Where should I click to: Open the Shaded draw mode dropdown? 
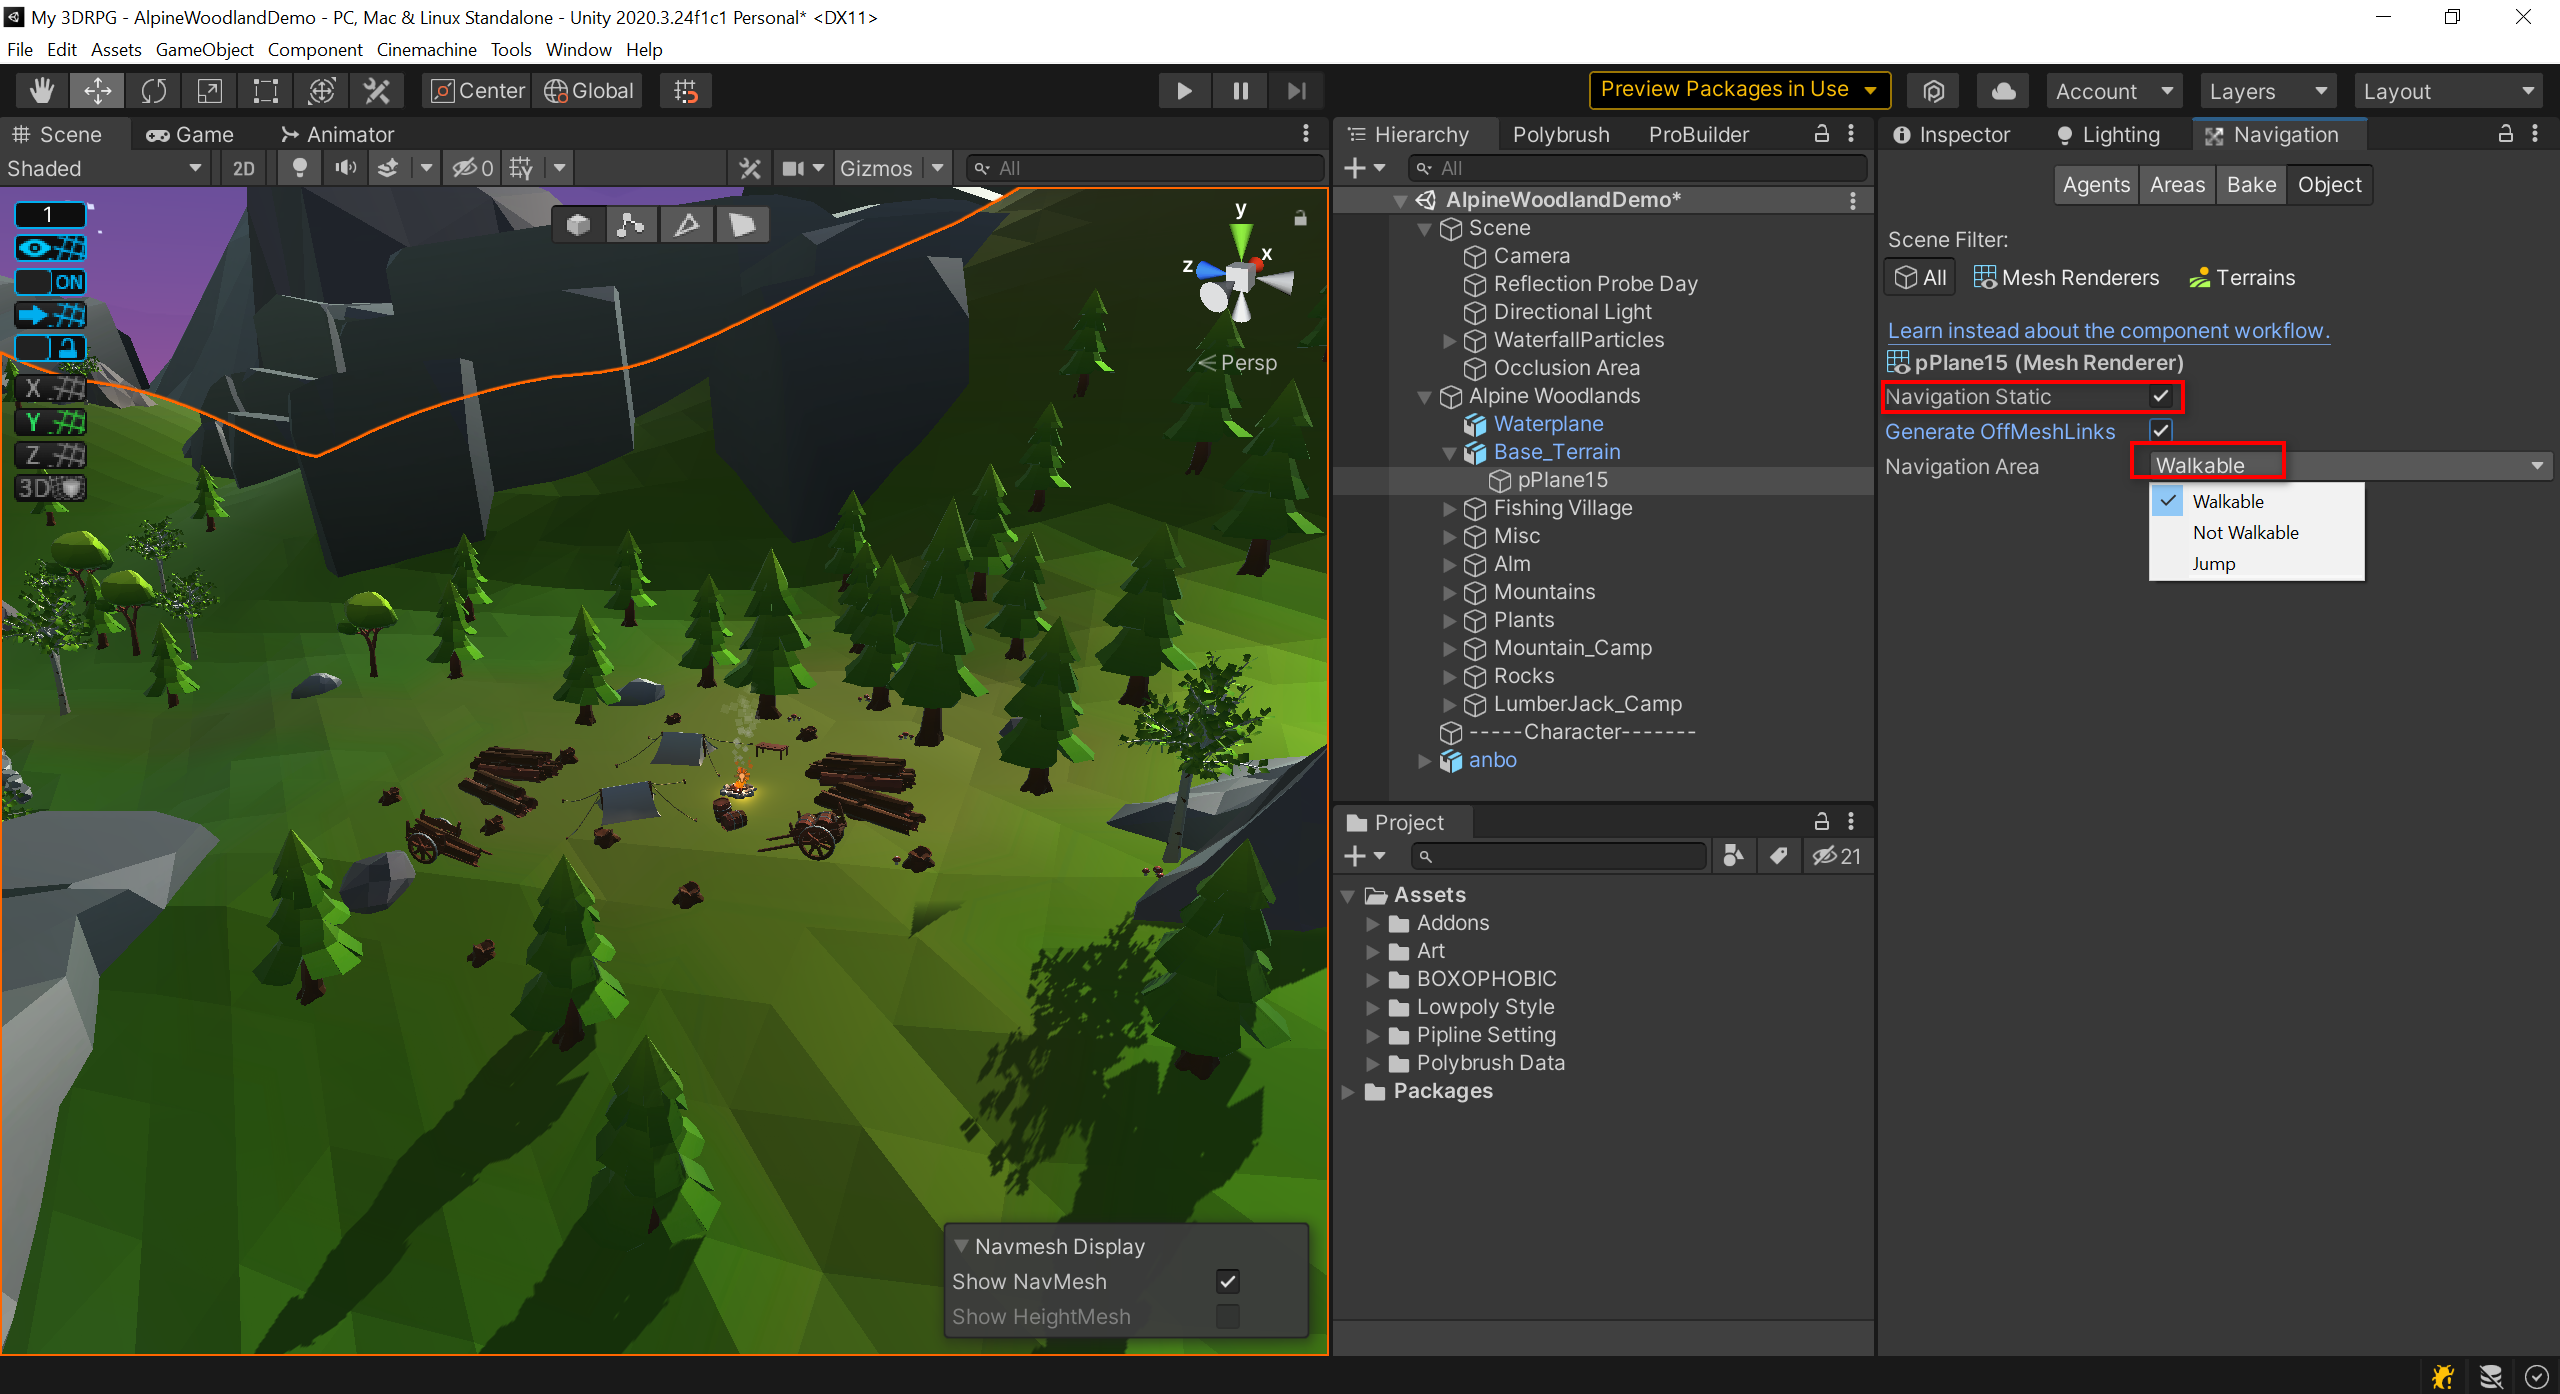[104, 168]
